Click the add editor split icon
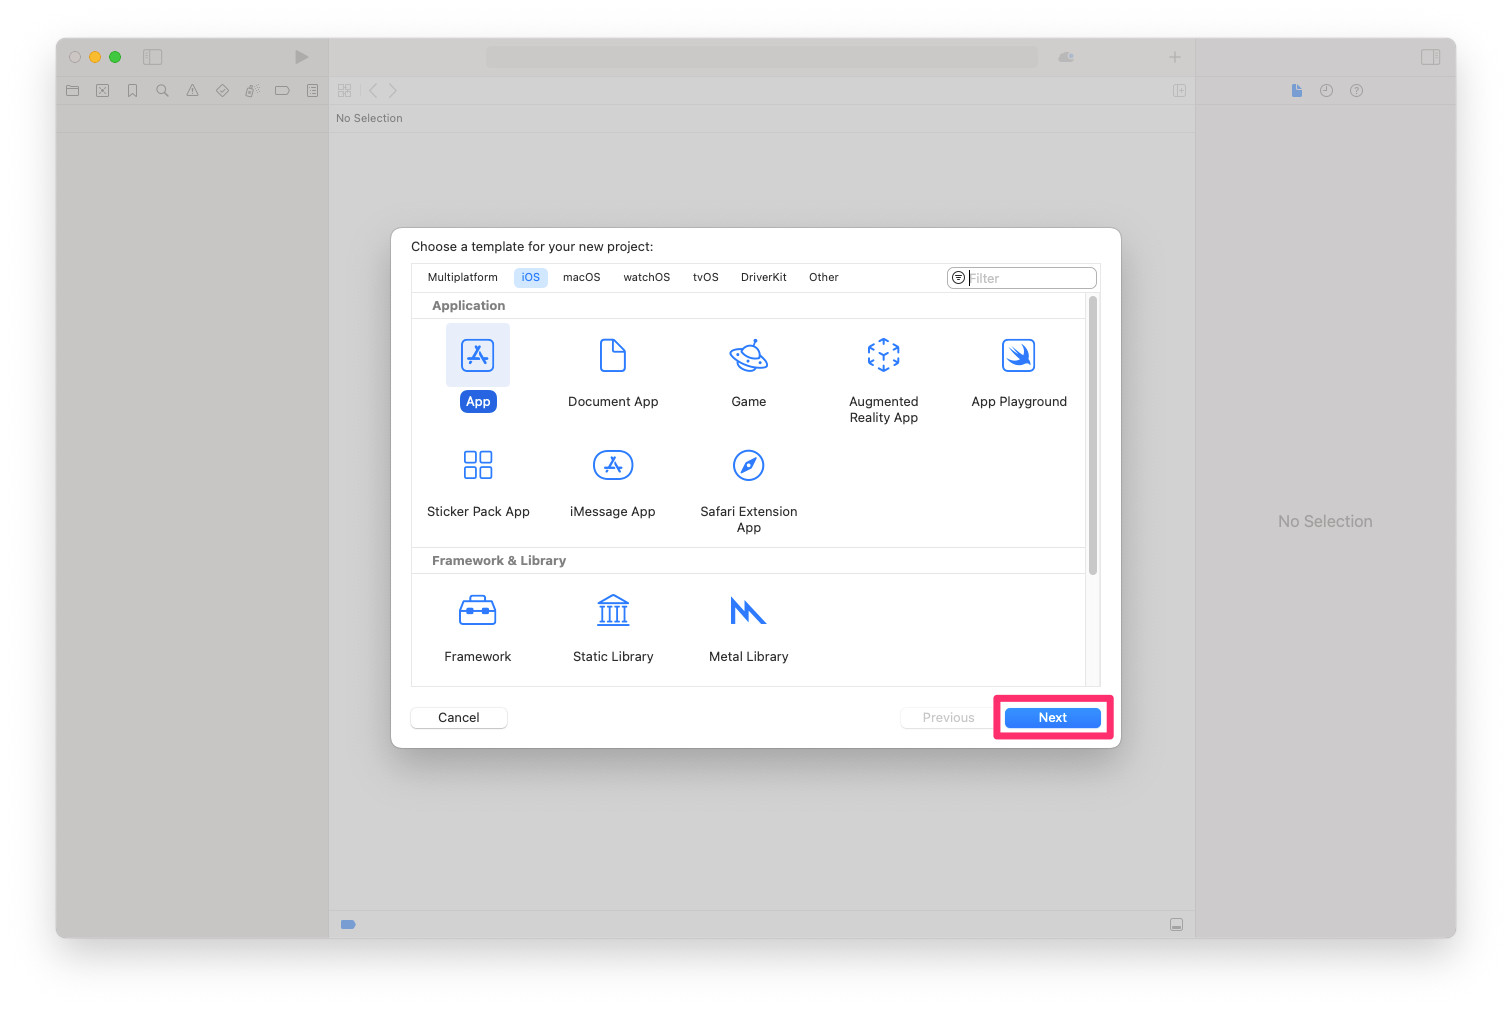1512x1012 pixels. coord(1179,90)
